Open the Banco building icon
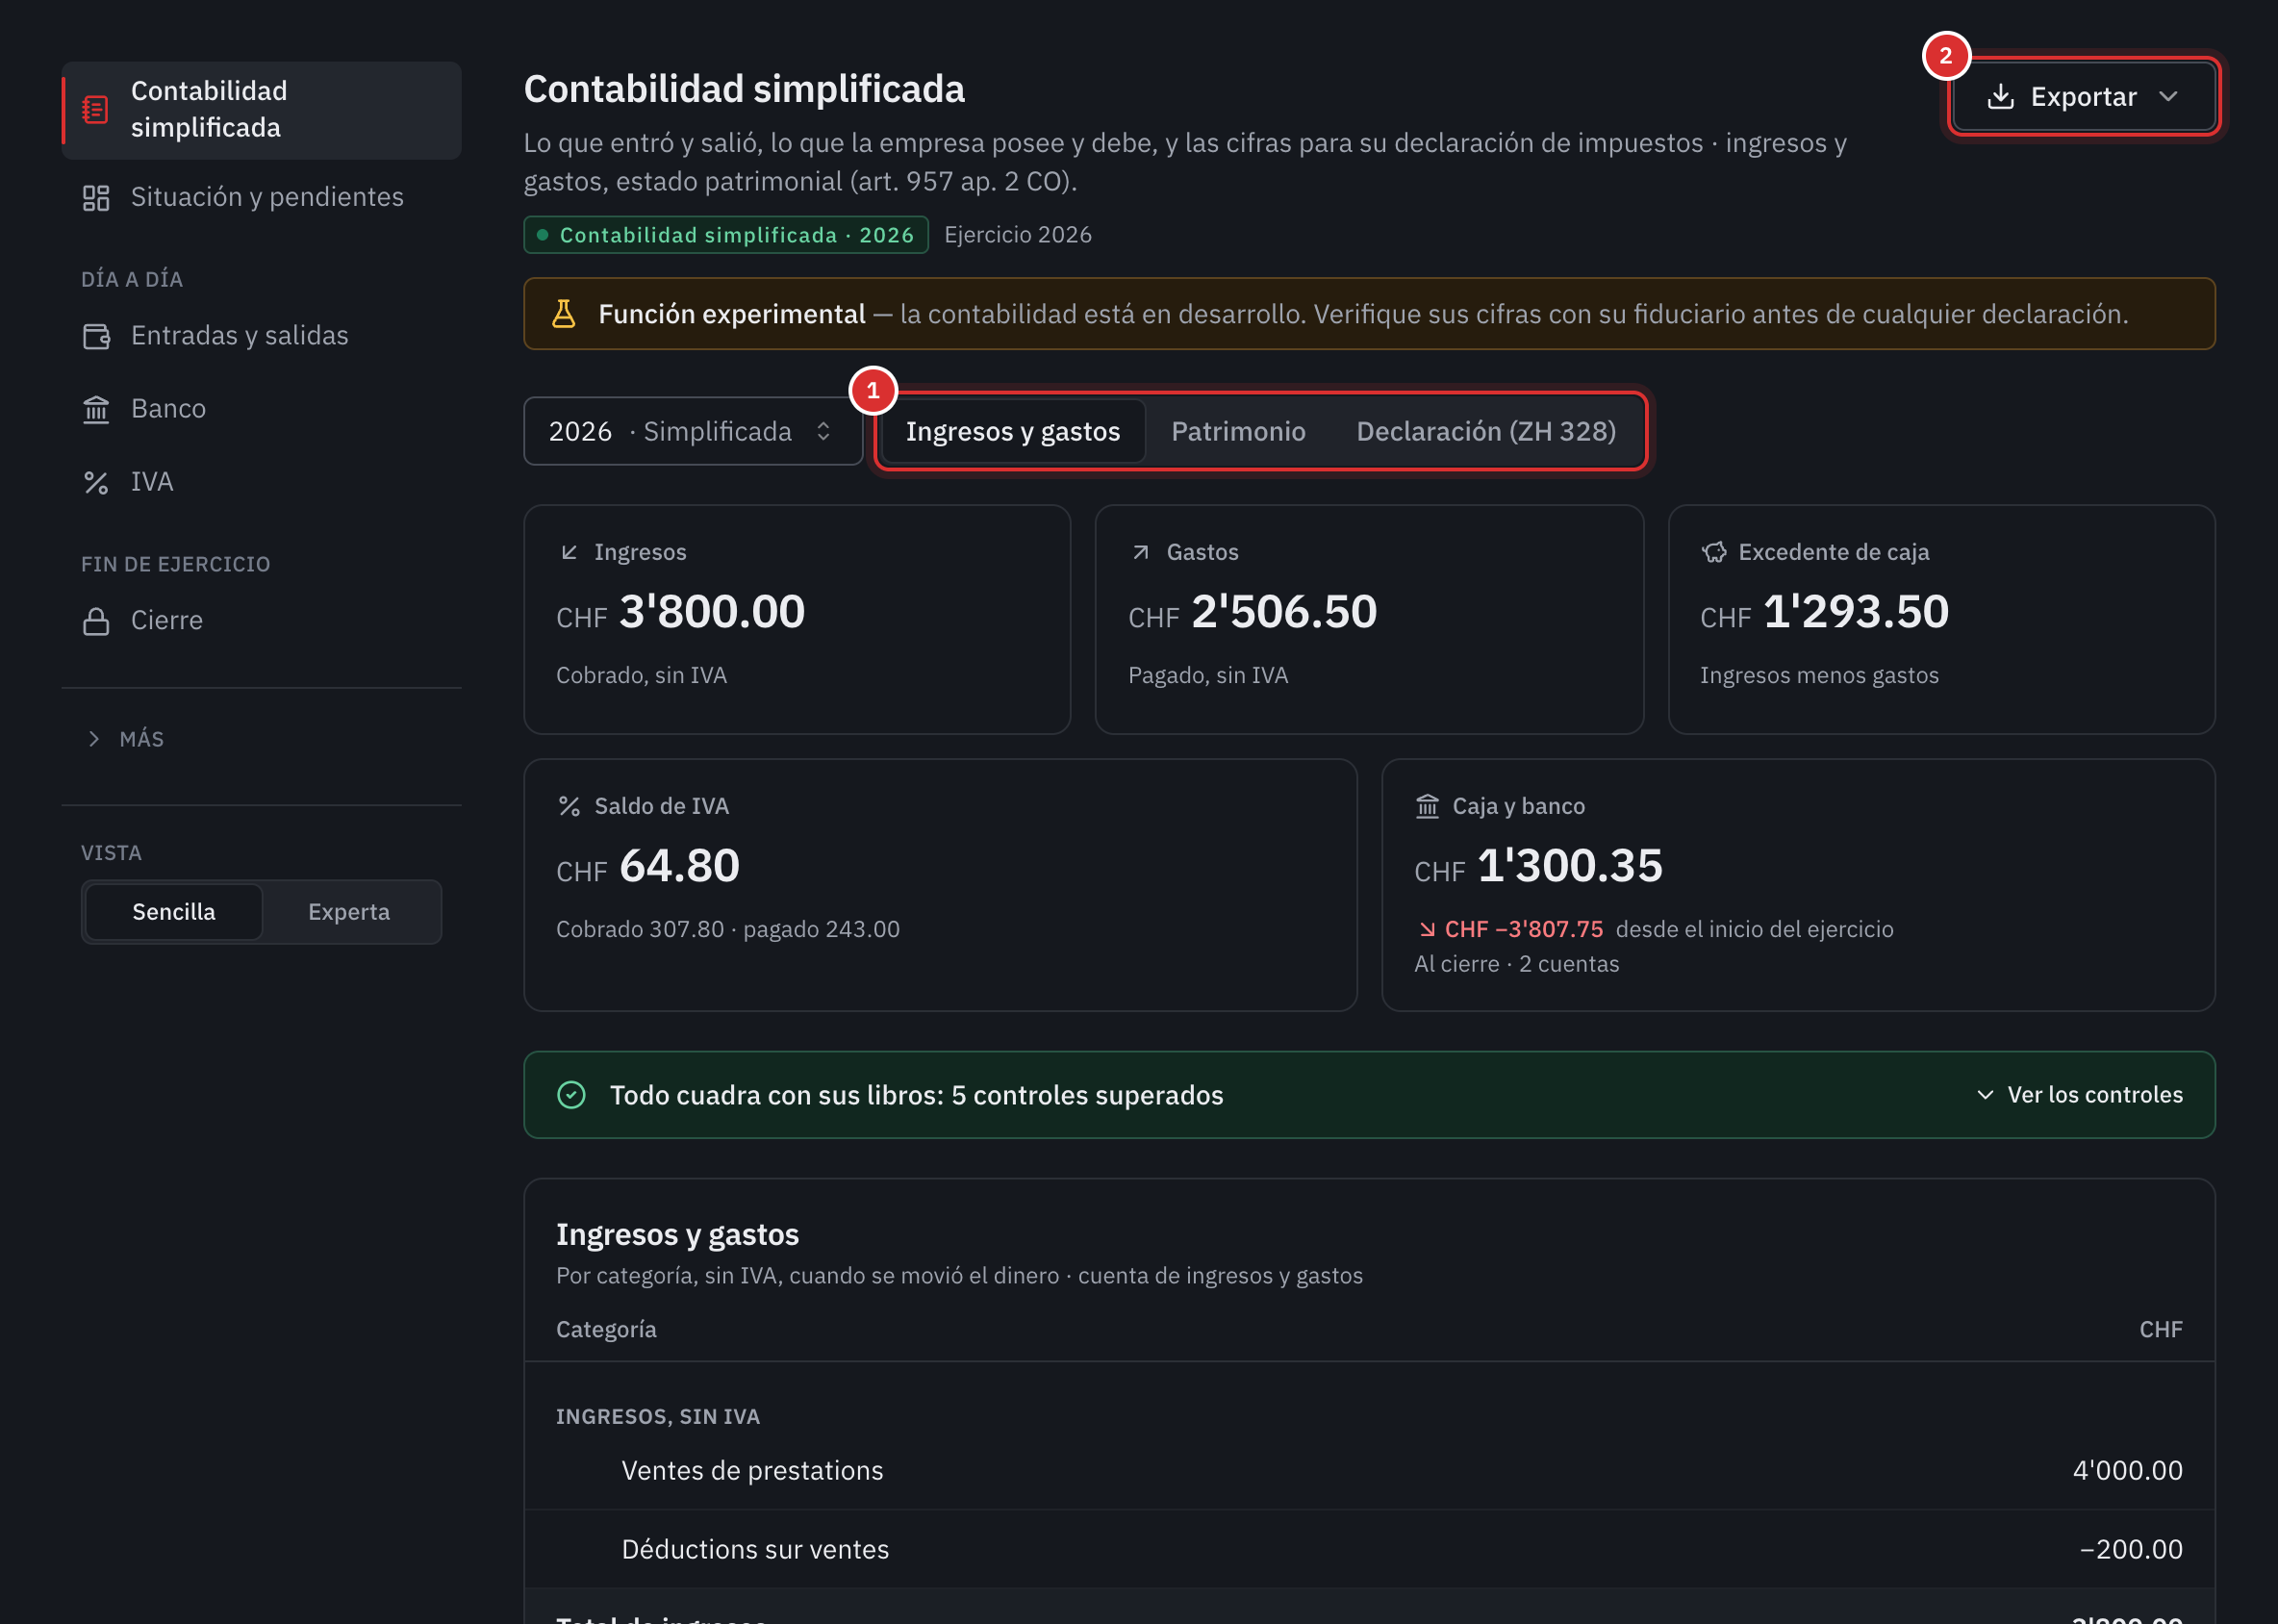This screenshot has width=2278, height=1624. click(96, 409)
